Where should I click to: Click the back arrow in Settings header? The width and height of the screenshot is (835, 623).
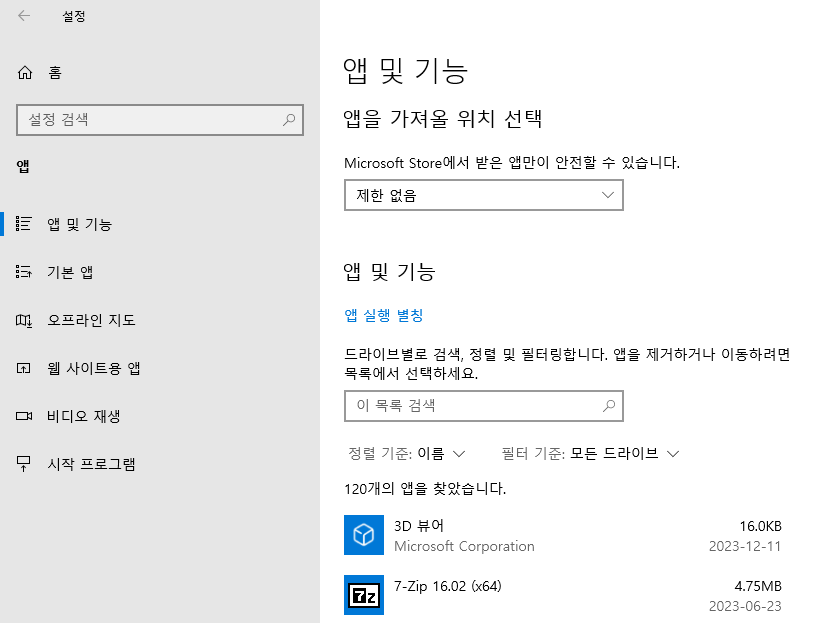tap(24, 16)
